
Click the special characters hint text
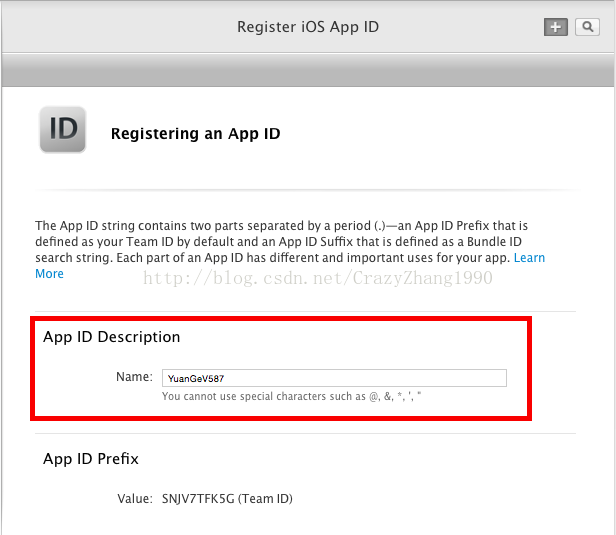291,397
